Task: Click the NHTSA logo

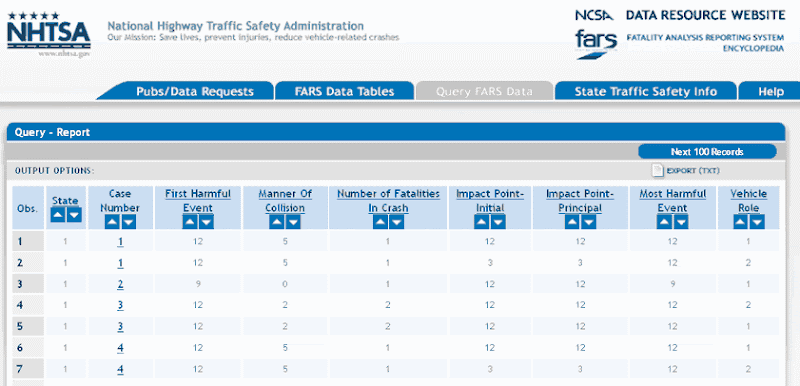Action: 49,34
